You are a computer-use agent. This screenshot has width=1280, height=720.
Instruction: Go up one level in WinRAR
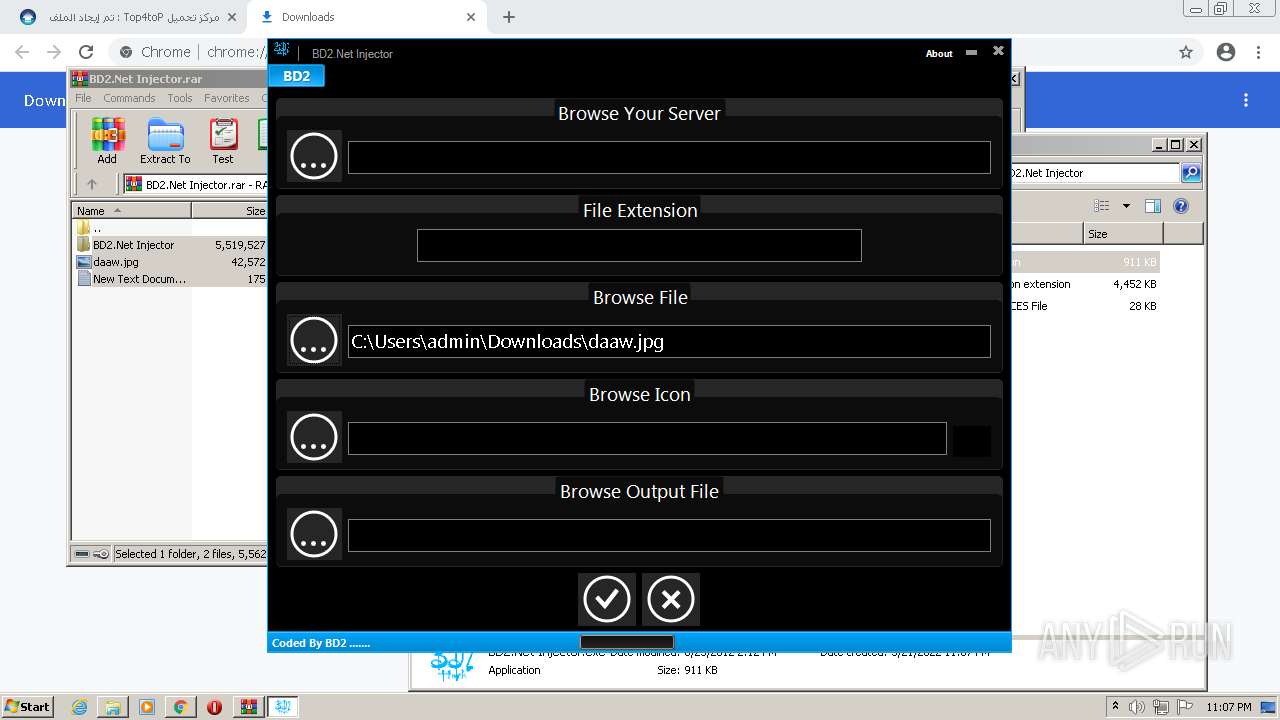point(92,184)
